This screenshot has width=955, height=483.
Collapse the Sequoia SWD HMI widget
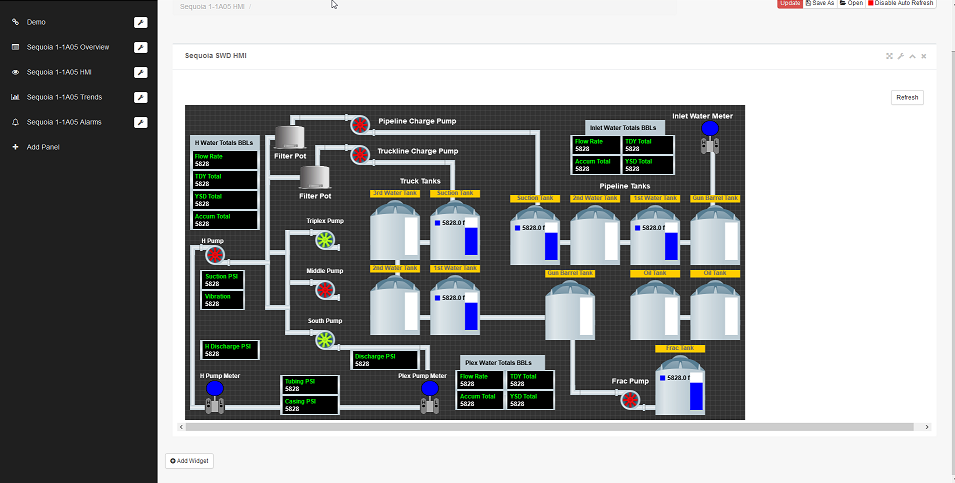pos(912,56)
